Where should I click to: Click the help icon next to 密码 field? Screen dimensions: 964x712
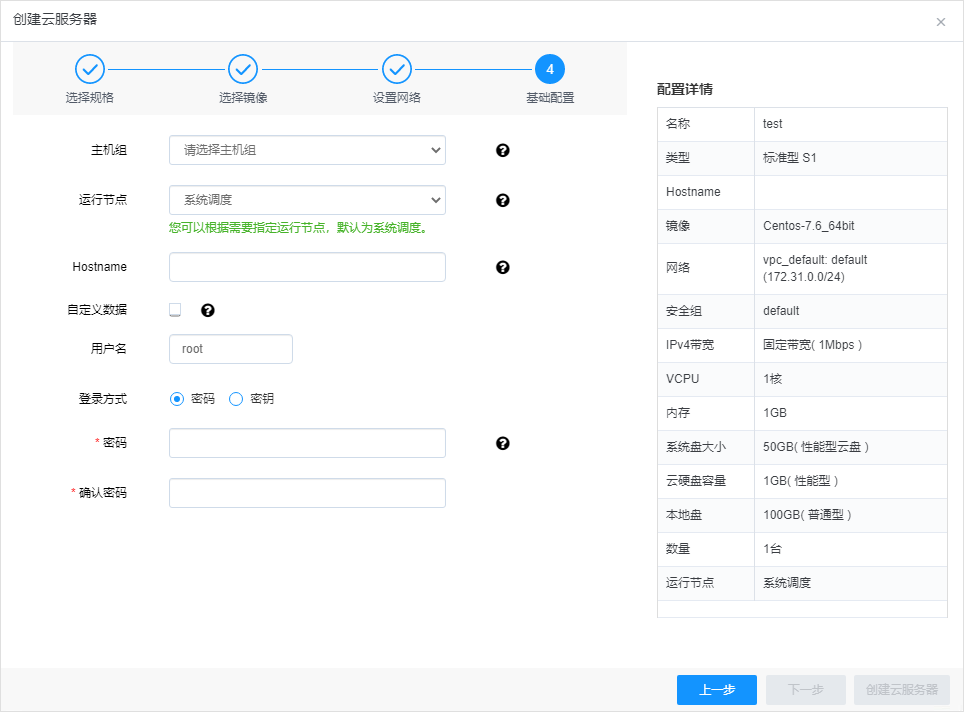[502, 443]
